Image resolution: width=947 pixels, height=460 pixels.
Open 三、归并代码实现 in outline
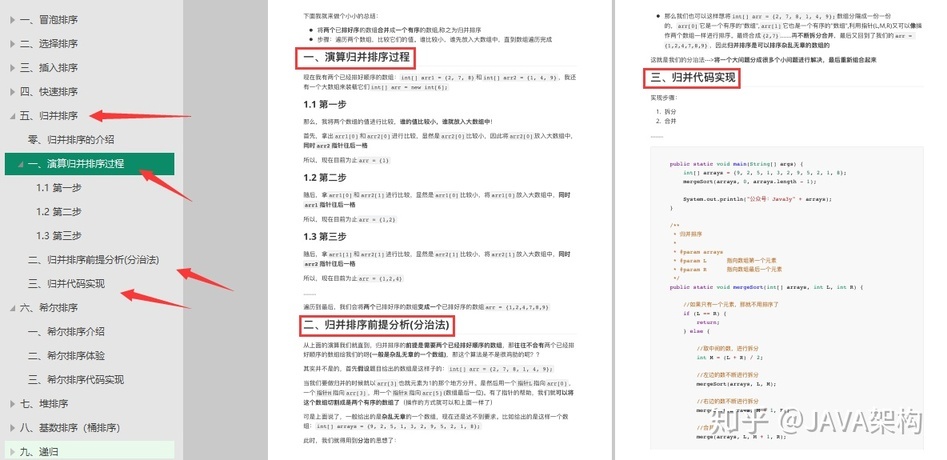[x=66, y=284]
